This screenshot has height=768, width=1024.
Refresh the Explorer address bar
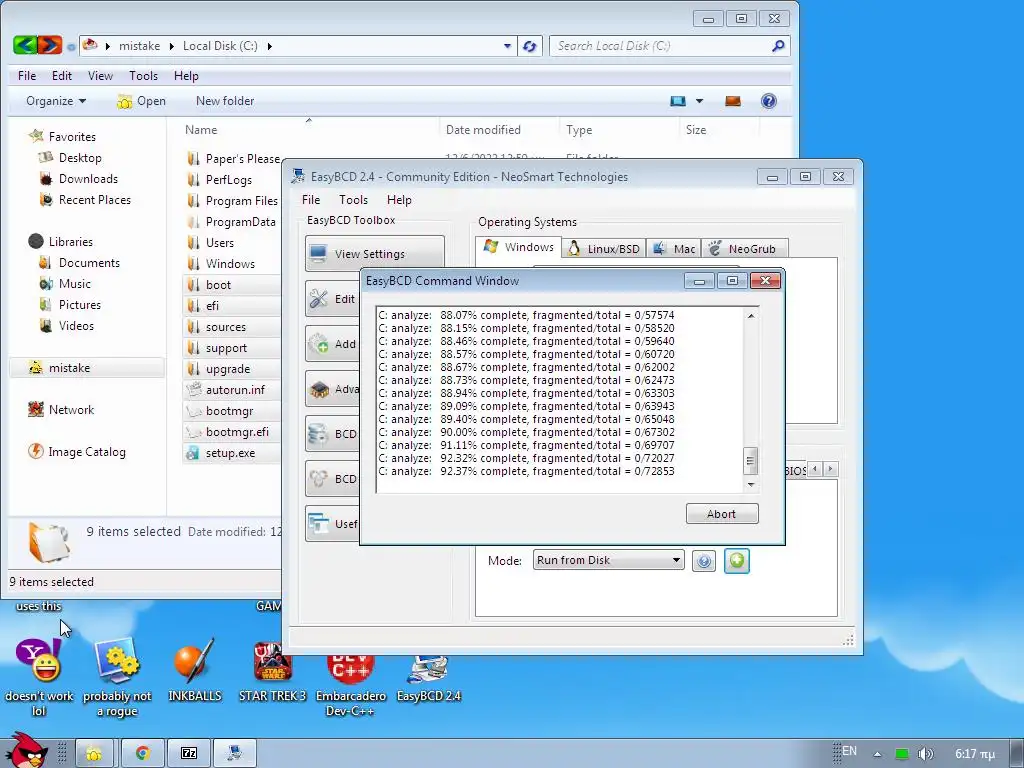(530, 46)
